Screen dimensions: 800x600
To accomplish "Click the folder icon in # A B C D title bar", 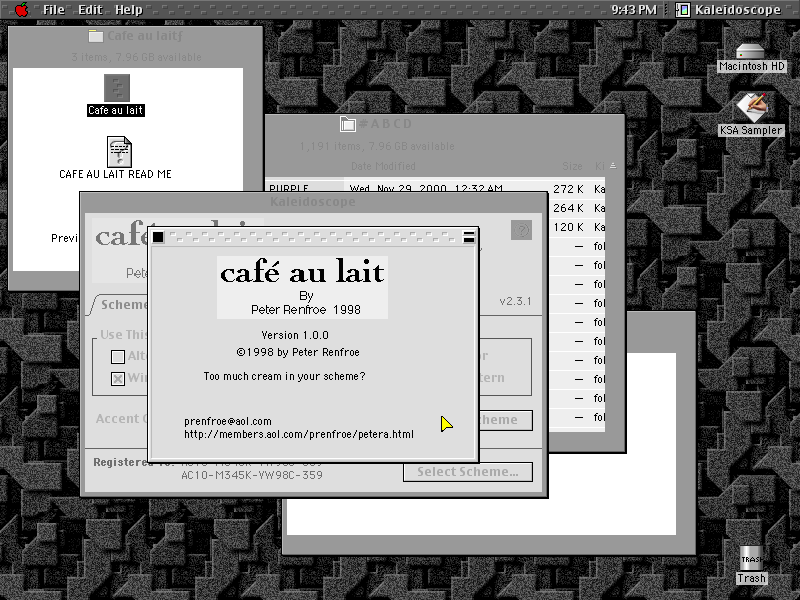I will pyautogui.click(x=348, y=124).
